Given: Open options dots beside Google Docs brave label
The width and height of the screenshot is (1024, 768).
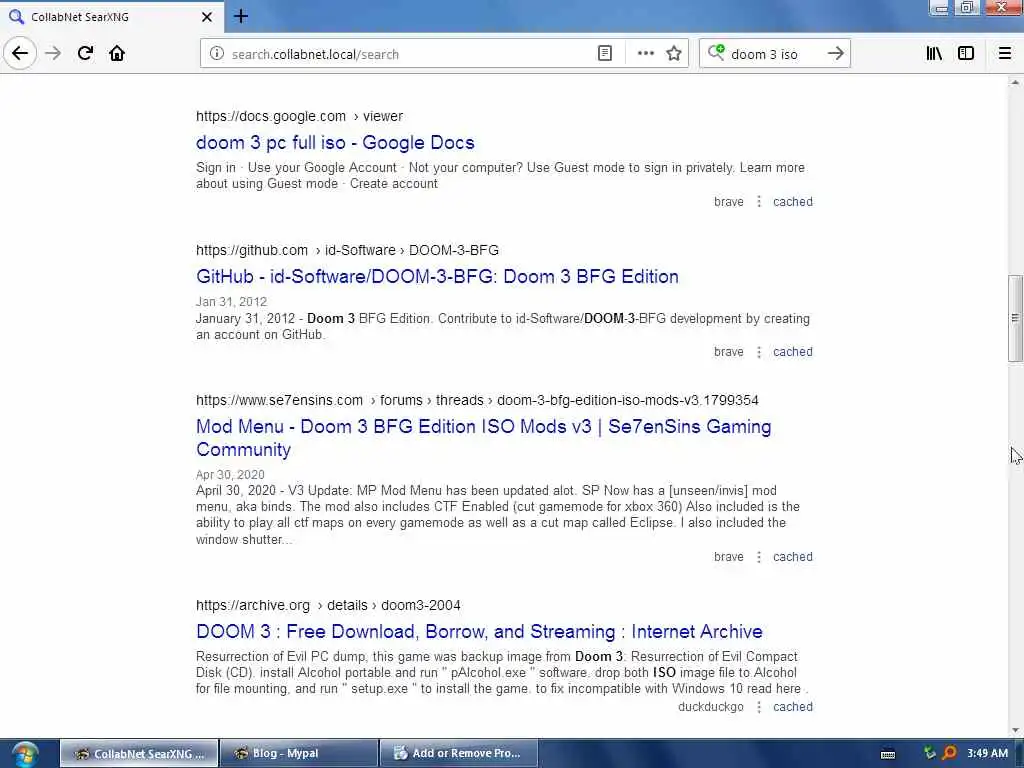Looking at the screenshot, I should 759,202.
